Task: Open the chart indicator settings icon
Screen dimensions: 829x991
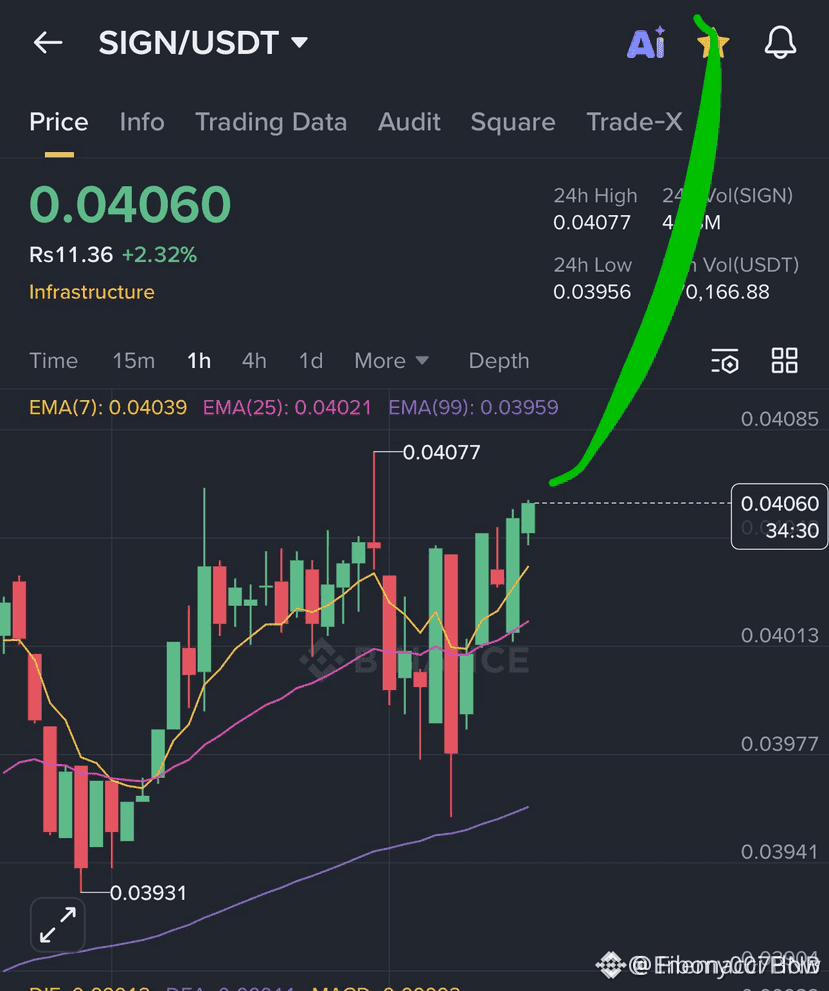Action: point(724,360)
